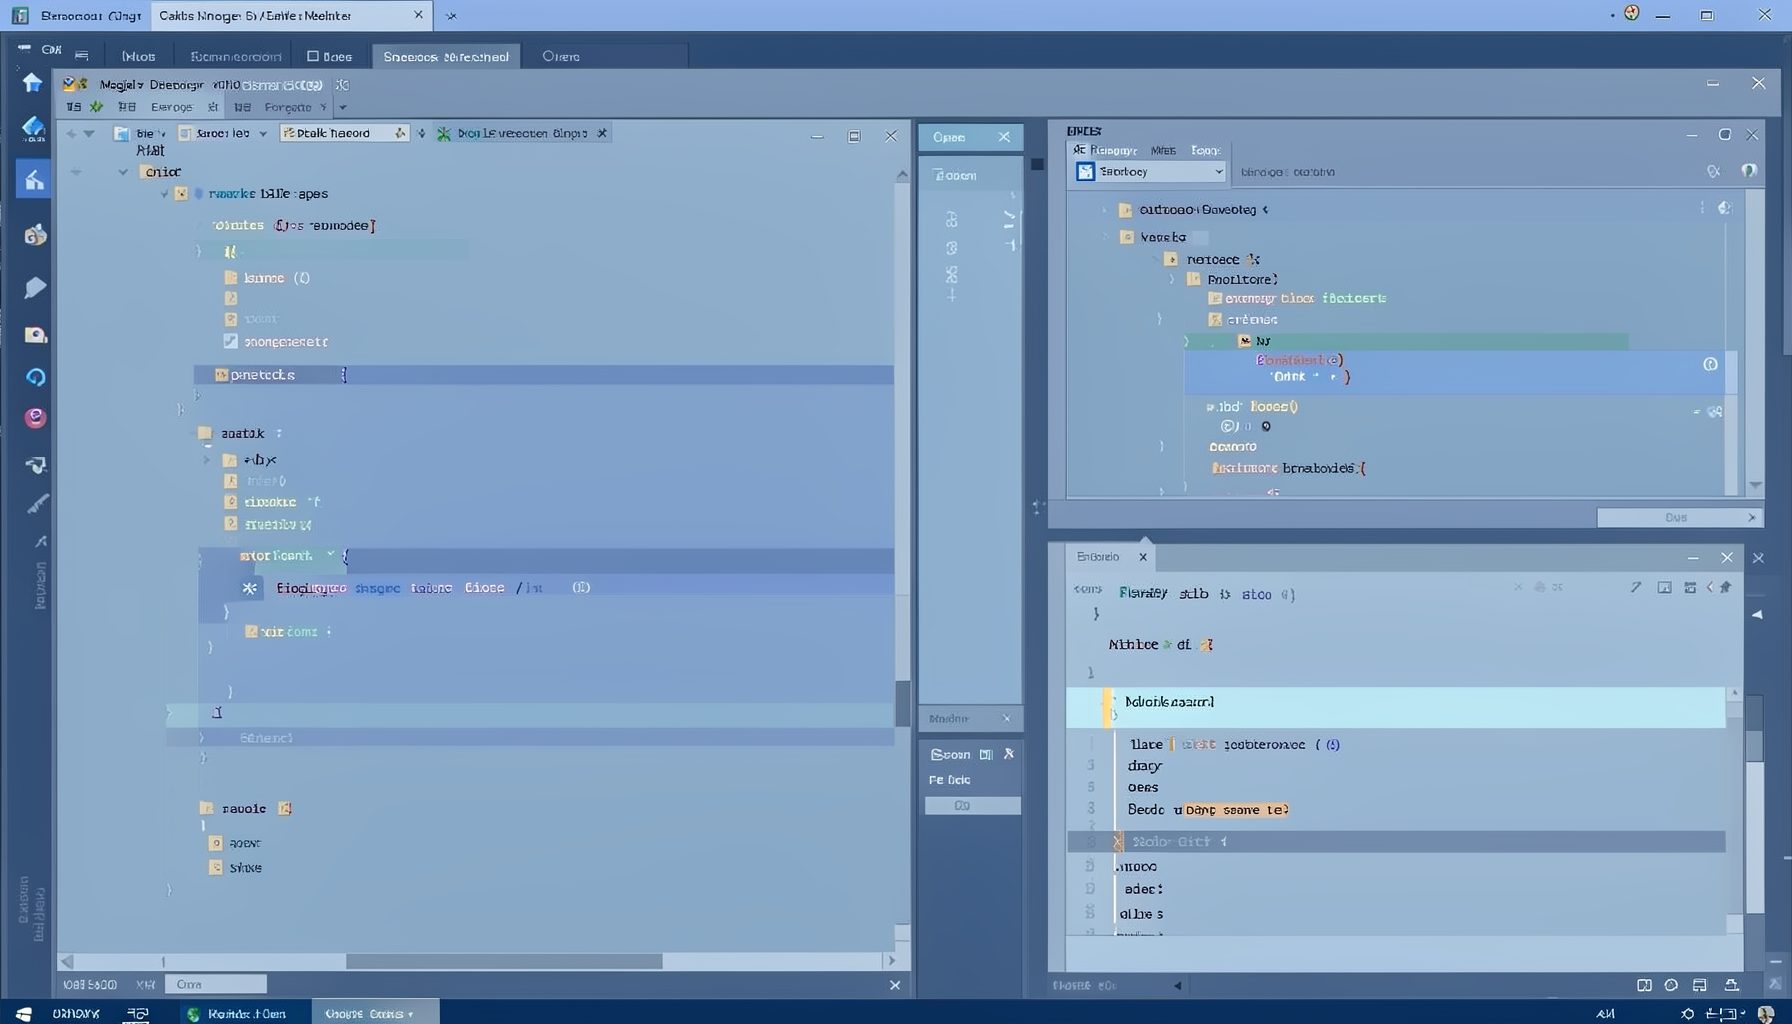Expand the 'outtooao Baveoteg' tree node
Image resolution: width=1792 pixels, height=1024 pixels.
(x=1105, y=209)
